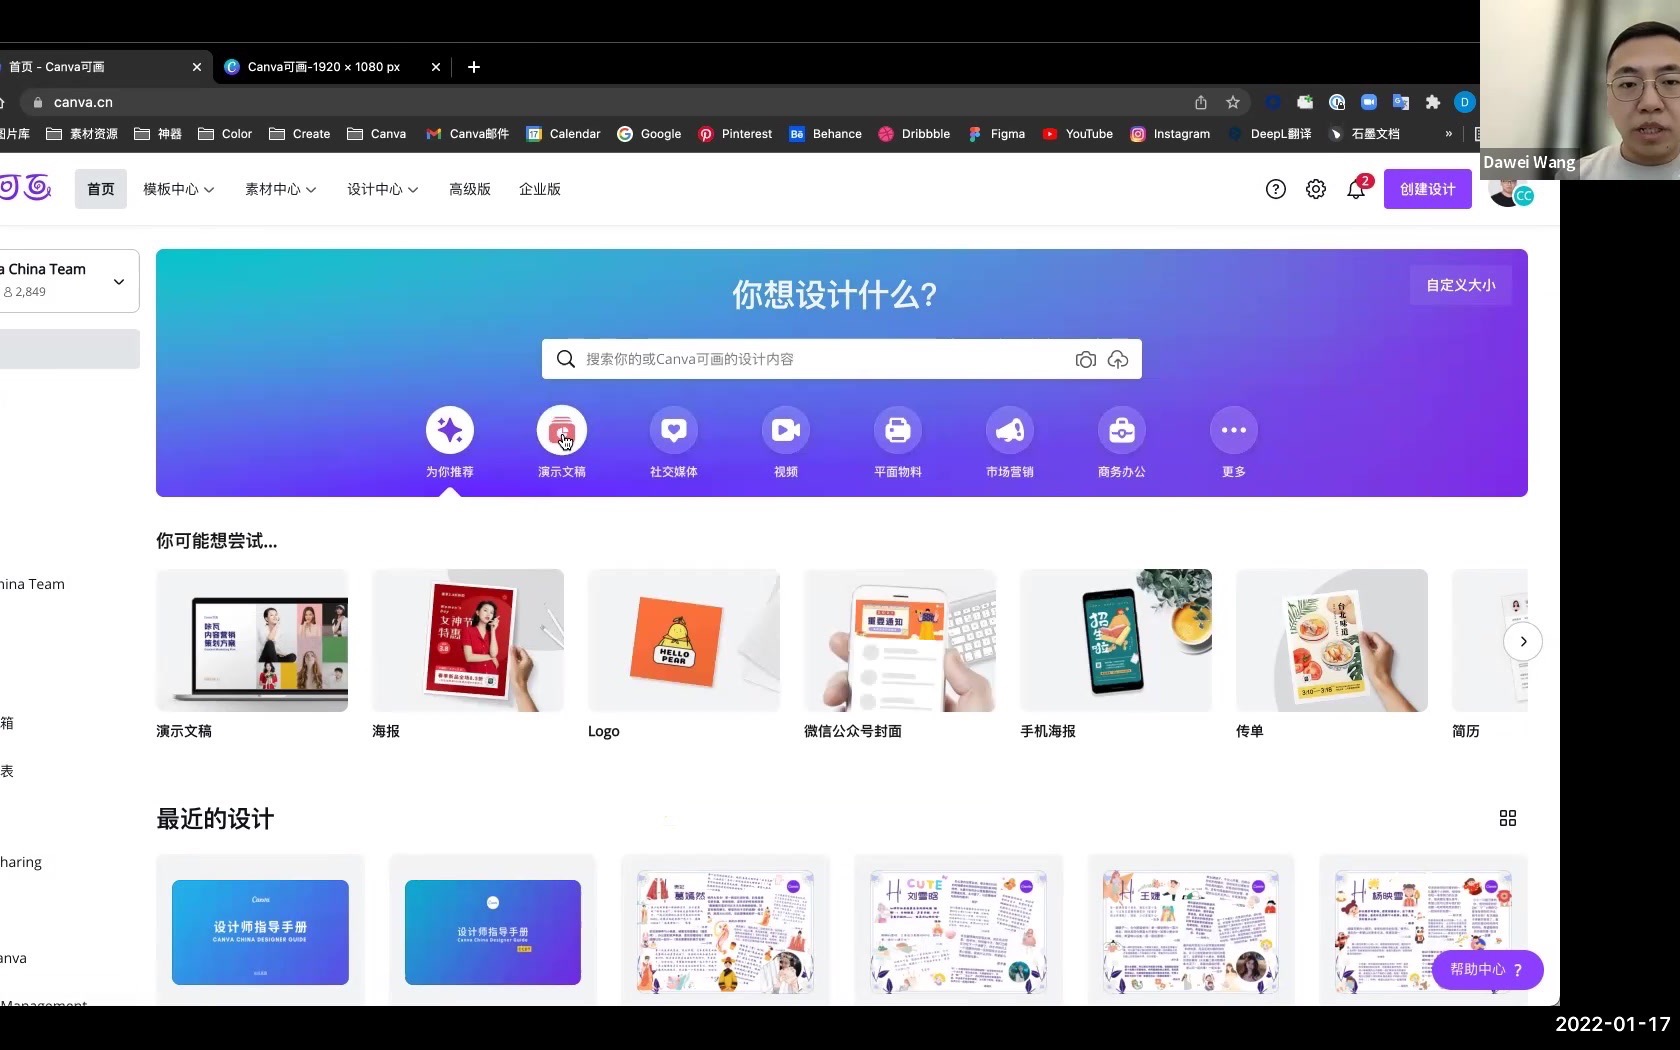Viewport: 1680px width, 1050px height.
Task: Open the Dribbble bookmark
Action: coord(914,134)
